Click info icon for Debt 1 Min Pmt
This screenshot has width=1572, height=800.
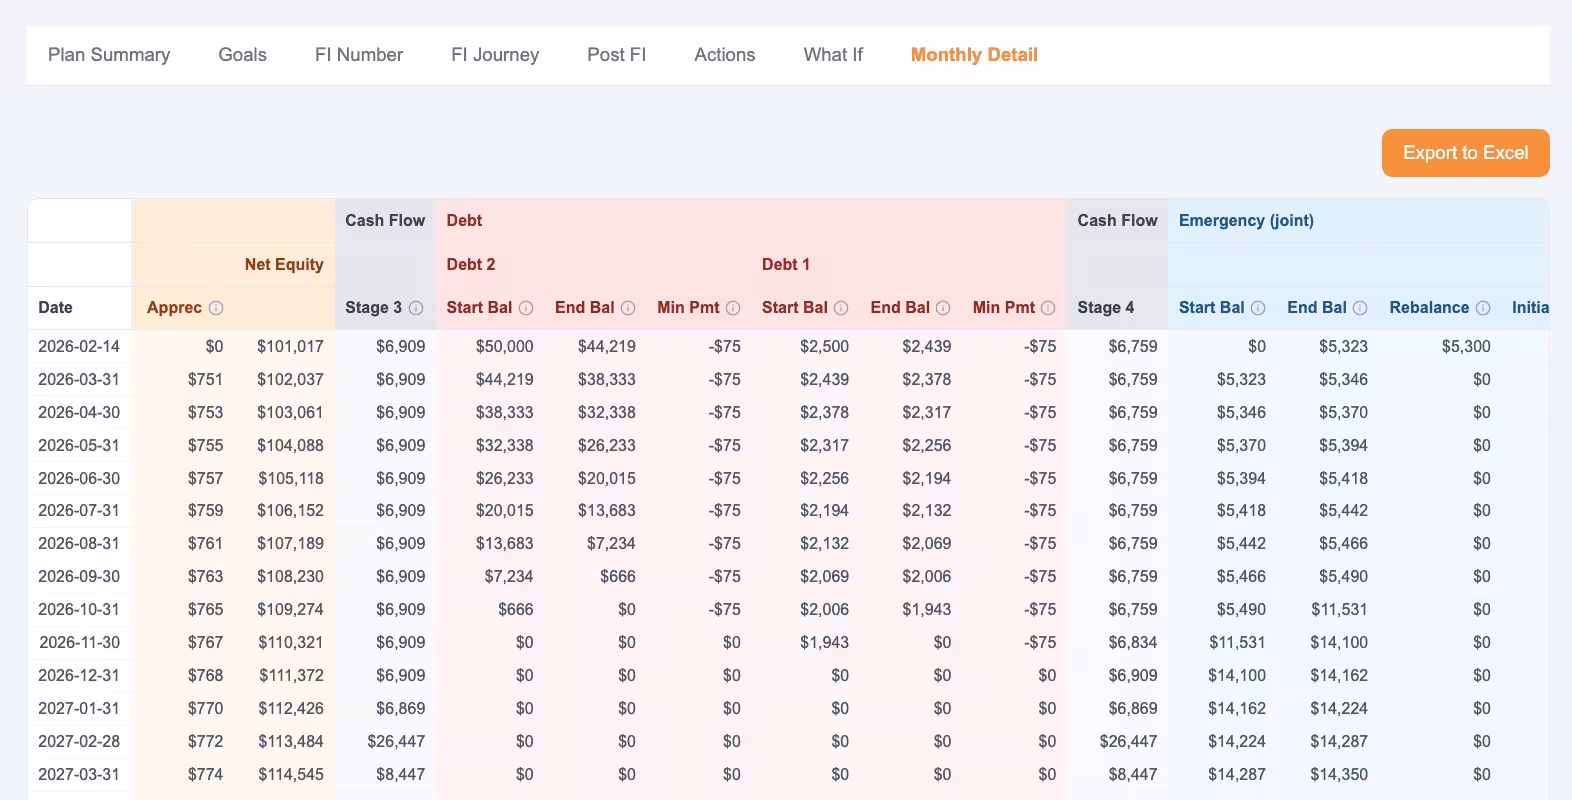pos(1048,308)
